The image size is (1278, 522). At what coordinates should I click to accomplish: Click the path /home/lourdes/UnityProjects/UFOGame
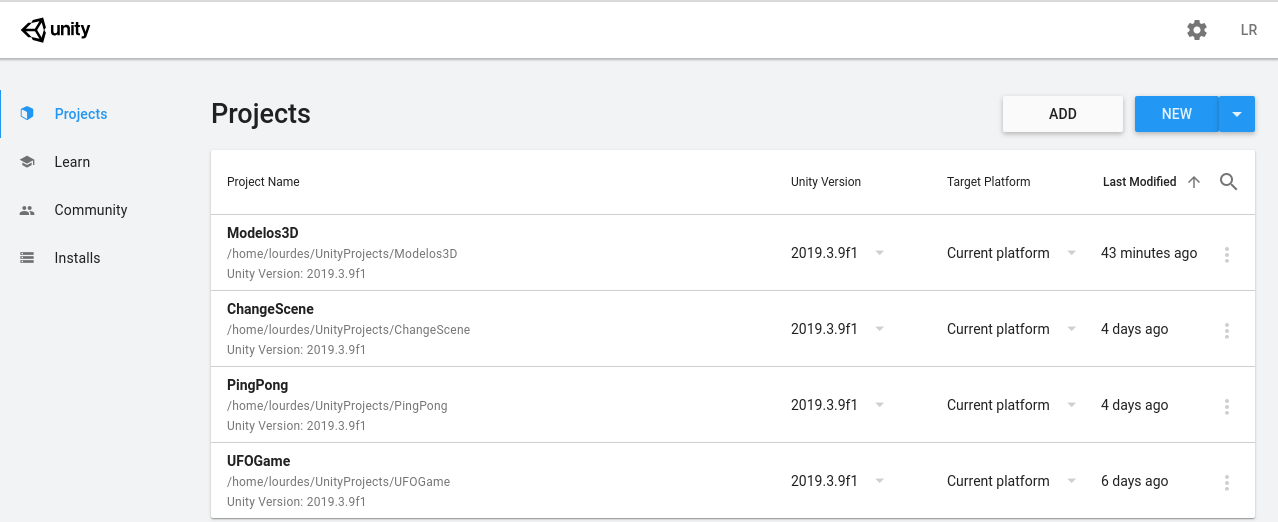[338, 482]
